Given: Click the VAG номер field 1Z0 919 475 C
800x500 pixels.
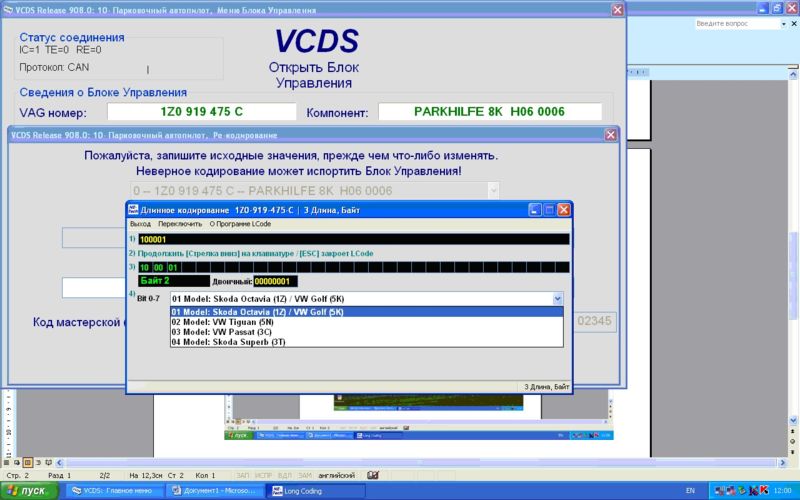Looking at the screenshot, I should click(202, 112).
